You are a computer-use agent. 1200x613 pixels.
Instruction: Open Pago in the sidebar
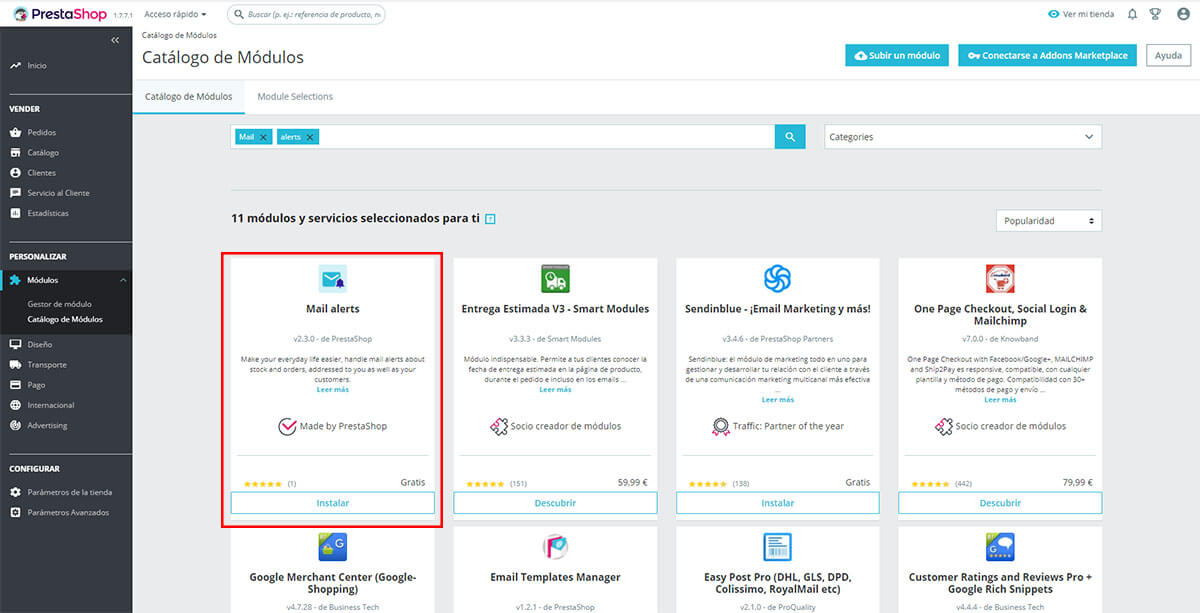click(x=36, y=385)
